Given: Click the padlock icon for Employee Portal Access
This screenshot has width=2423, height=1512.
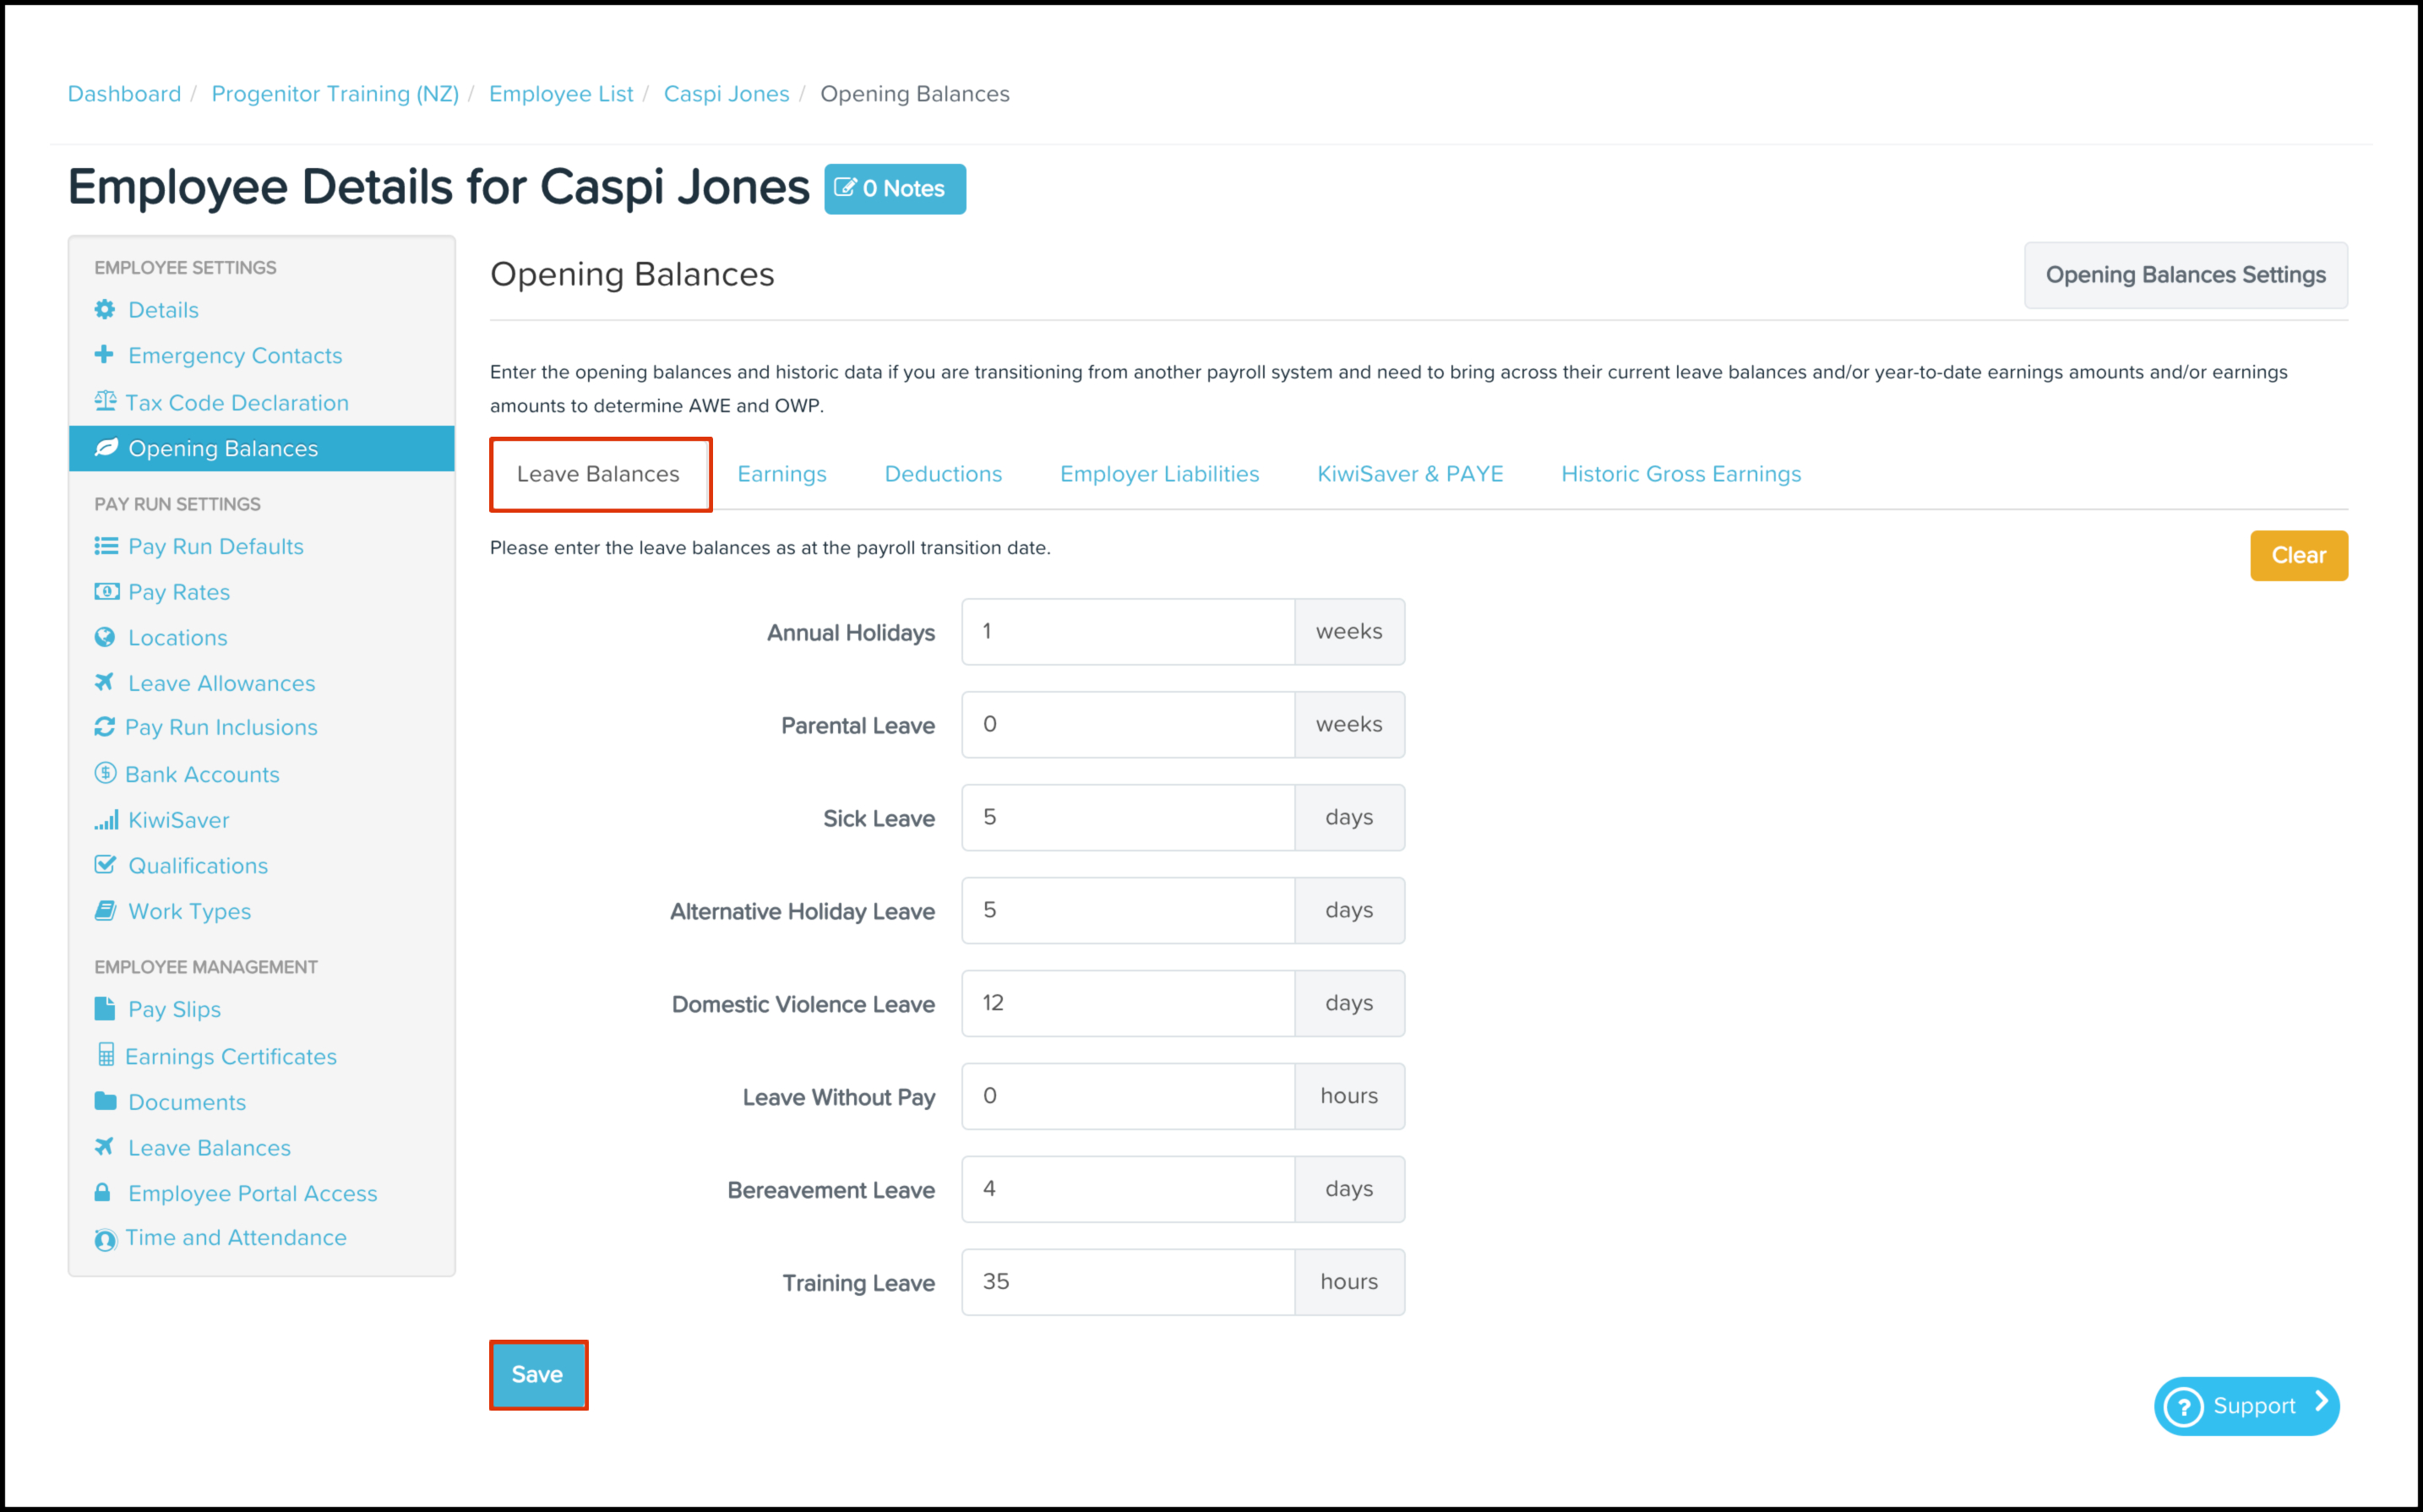Looking at the screenshot, I should (x=103, y=1193).
